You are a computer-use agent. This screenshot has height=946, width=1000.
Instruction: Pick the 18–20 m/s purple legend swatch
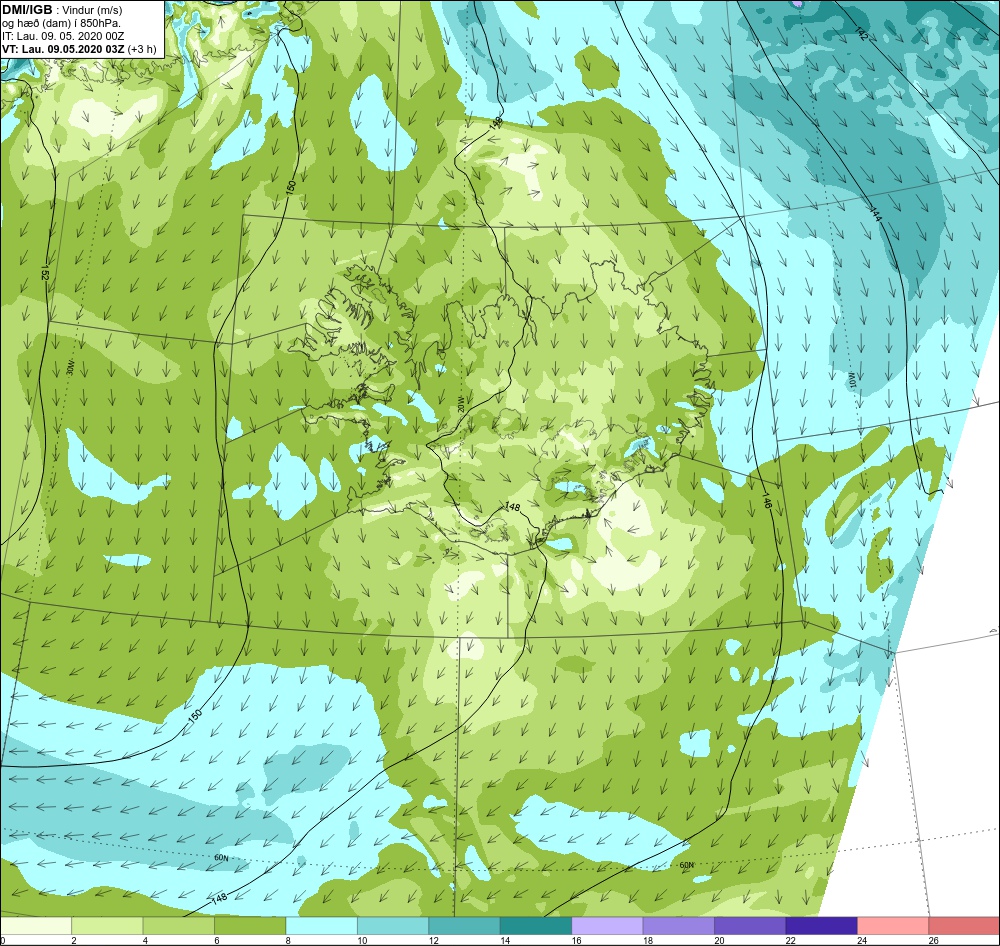click(679, 926)
